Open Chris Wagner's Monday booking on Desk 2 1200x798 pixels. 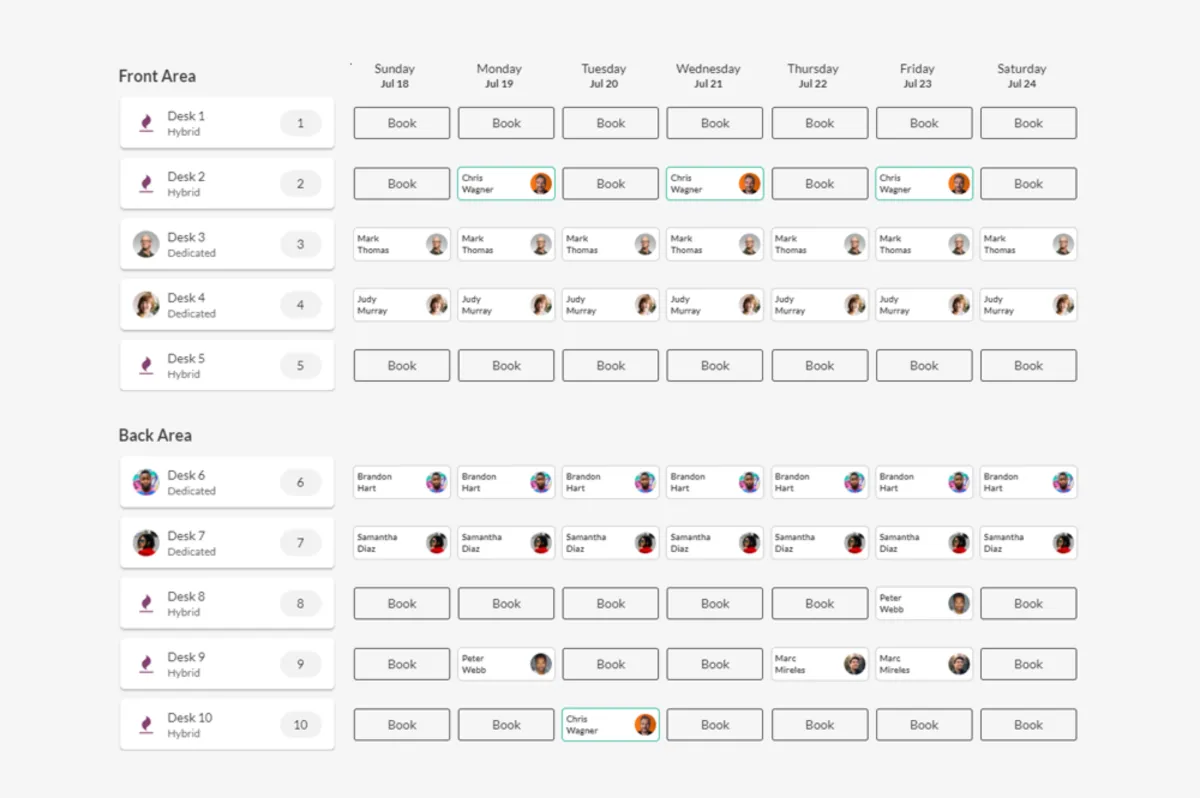click(506, 184)
